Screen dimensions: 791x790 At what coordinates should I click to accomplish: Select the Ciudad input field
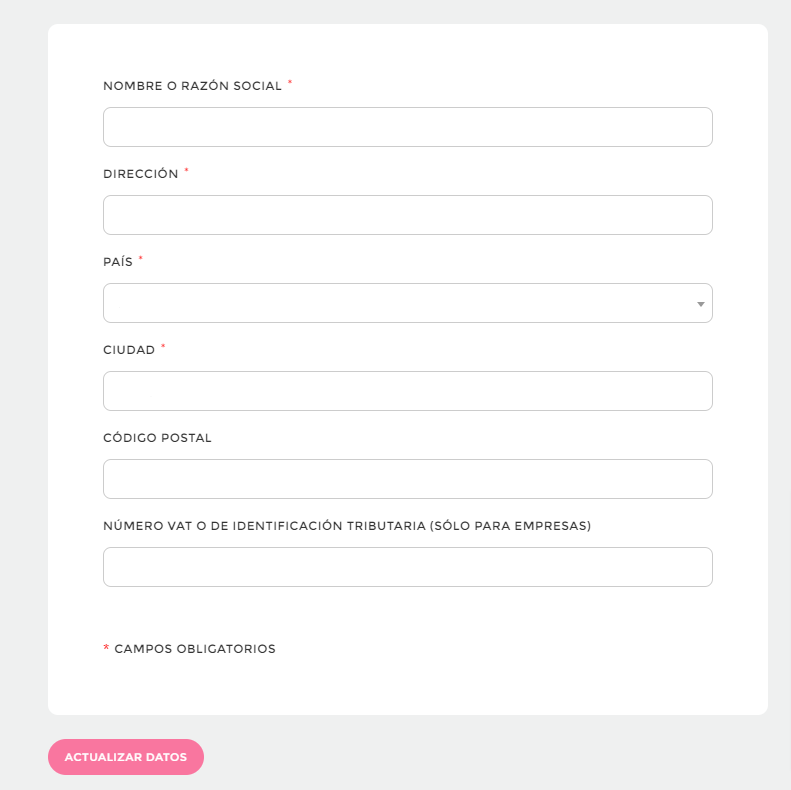(407, 391)
